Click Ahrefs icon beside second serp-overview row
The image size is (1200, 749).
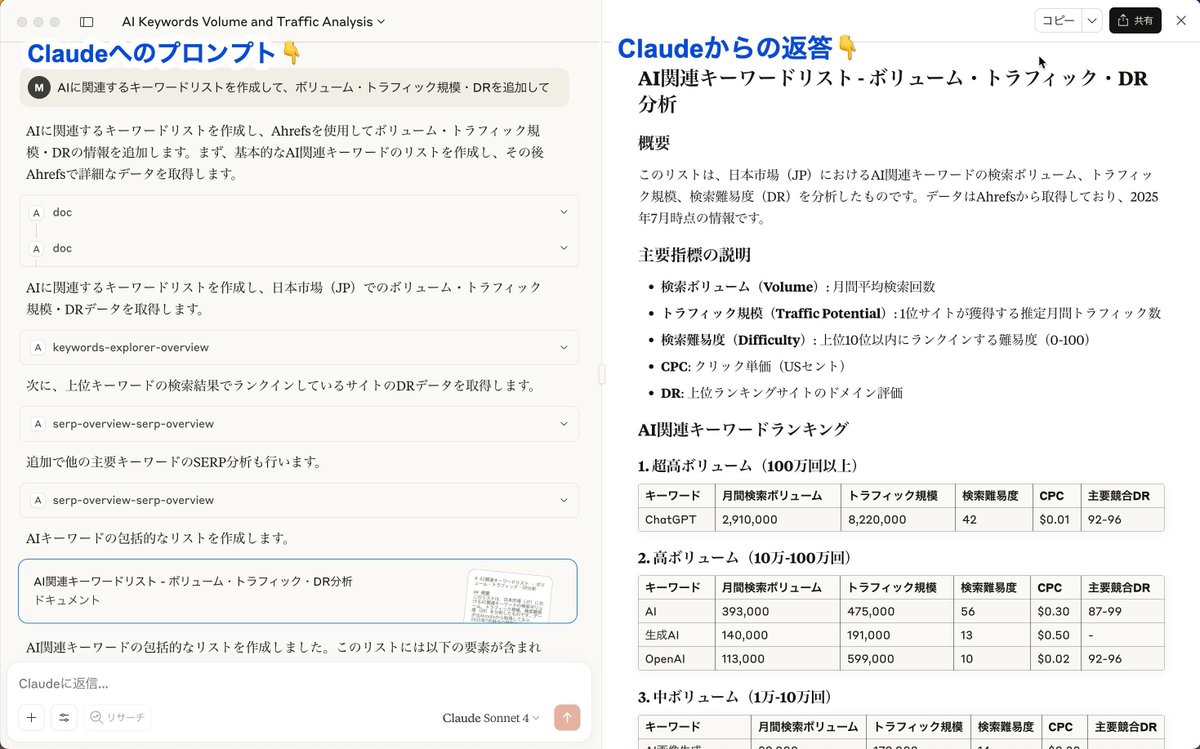37,500
